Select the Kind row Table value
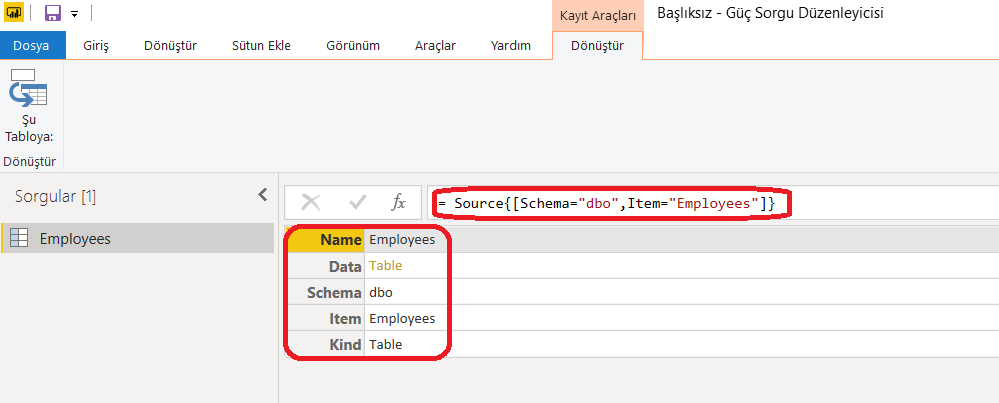Image resolution: width=999 pixels, height=403 pixels. (385, 344)
